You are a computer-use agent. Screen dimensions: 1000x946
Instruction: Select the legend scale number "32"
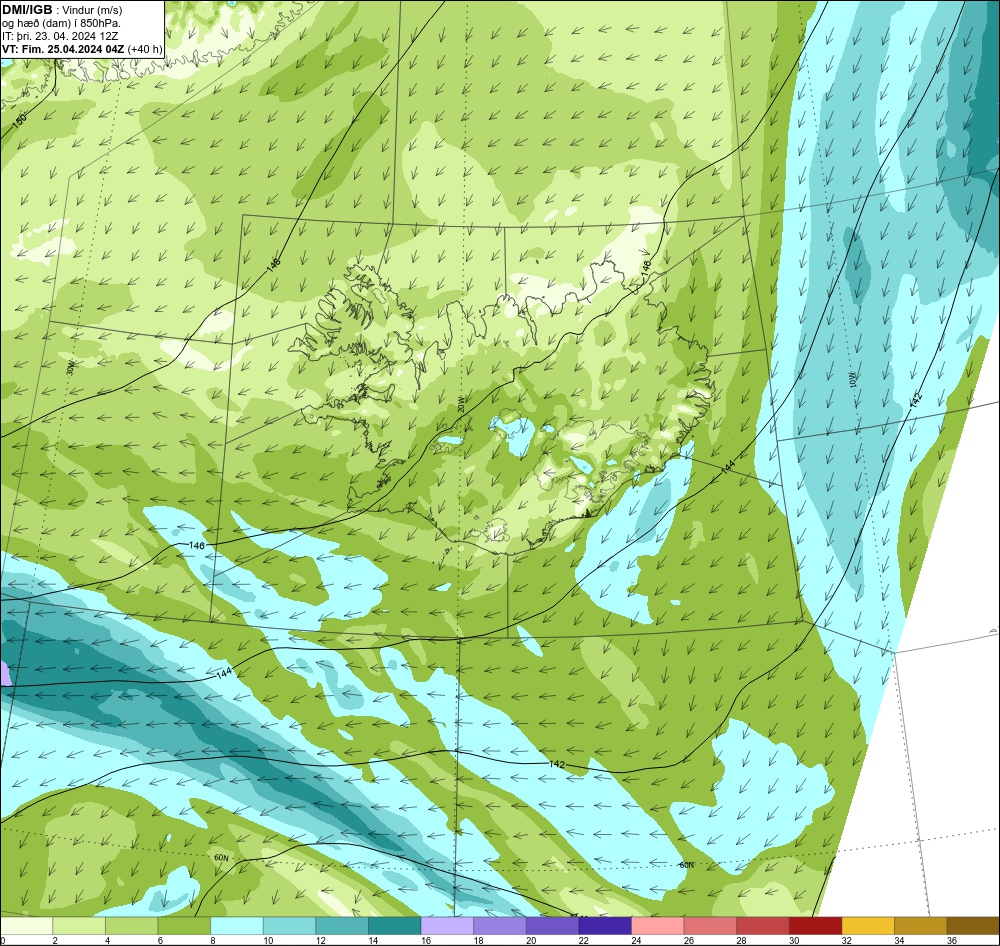(847, 940)
